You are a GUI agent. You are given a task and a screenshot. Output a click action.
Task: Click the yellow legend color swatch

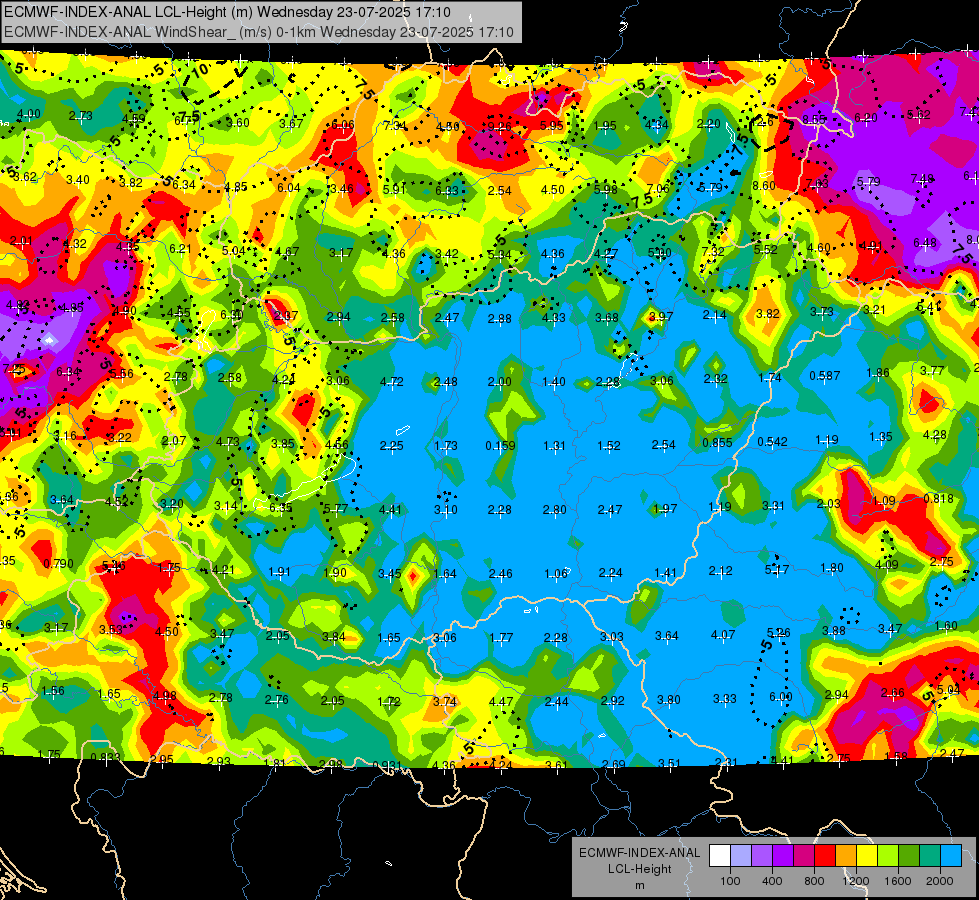coord(867,856)
